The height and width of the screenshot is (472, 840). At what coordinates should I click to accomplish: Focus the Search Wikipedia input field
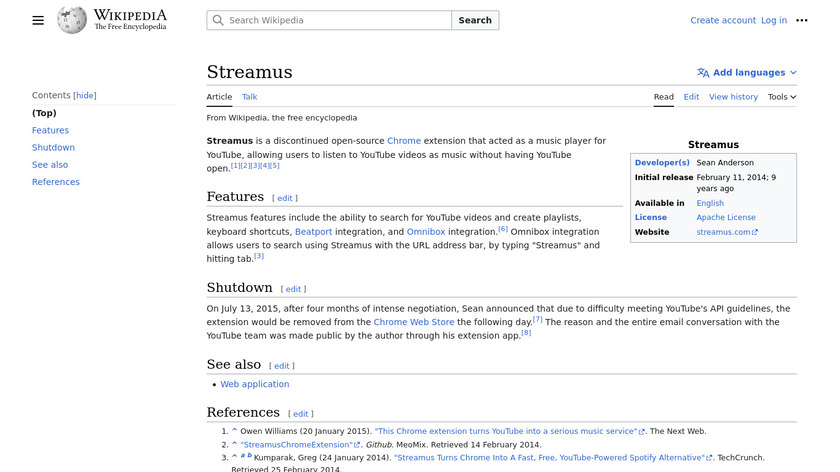pos(329,20)
